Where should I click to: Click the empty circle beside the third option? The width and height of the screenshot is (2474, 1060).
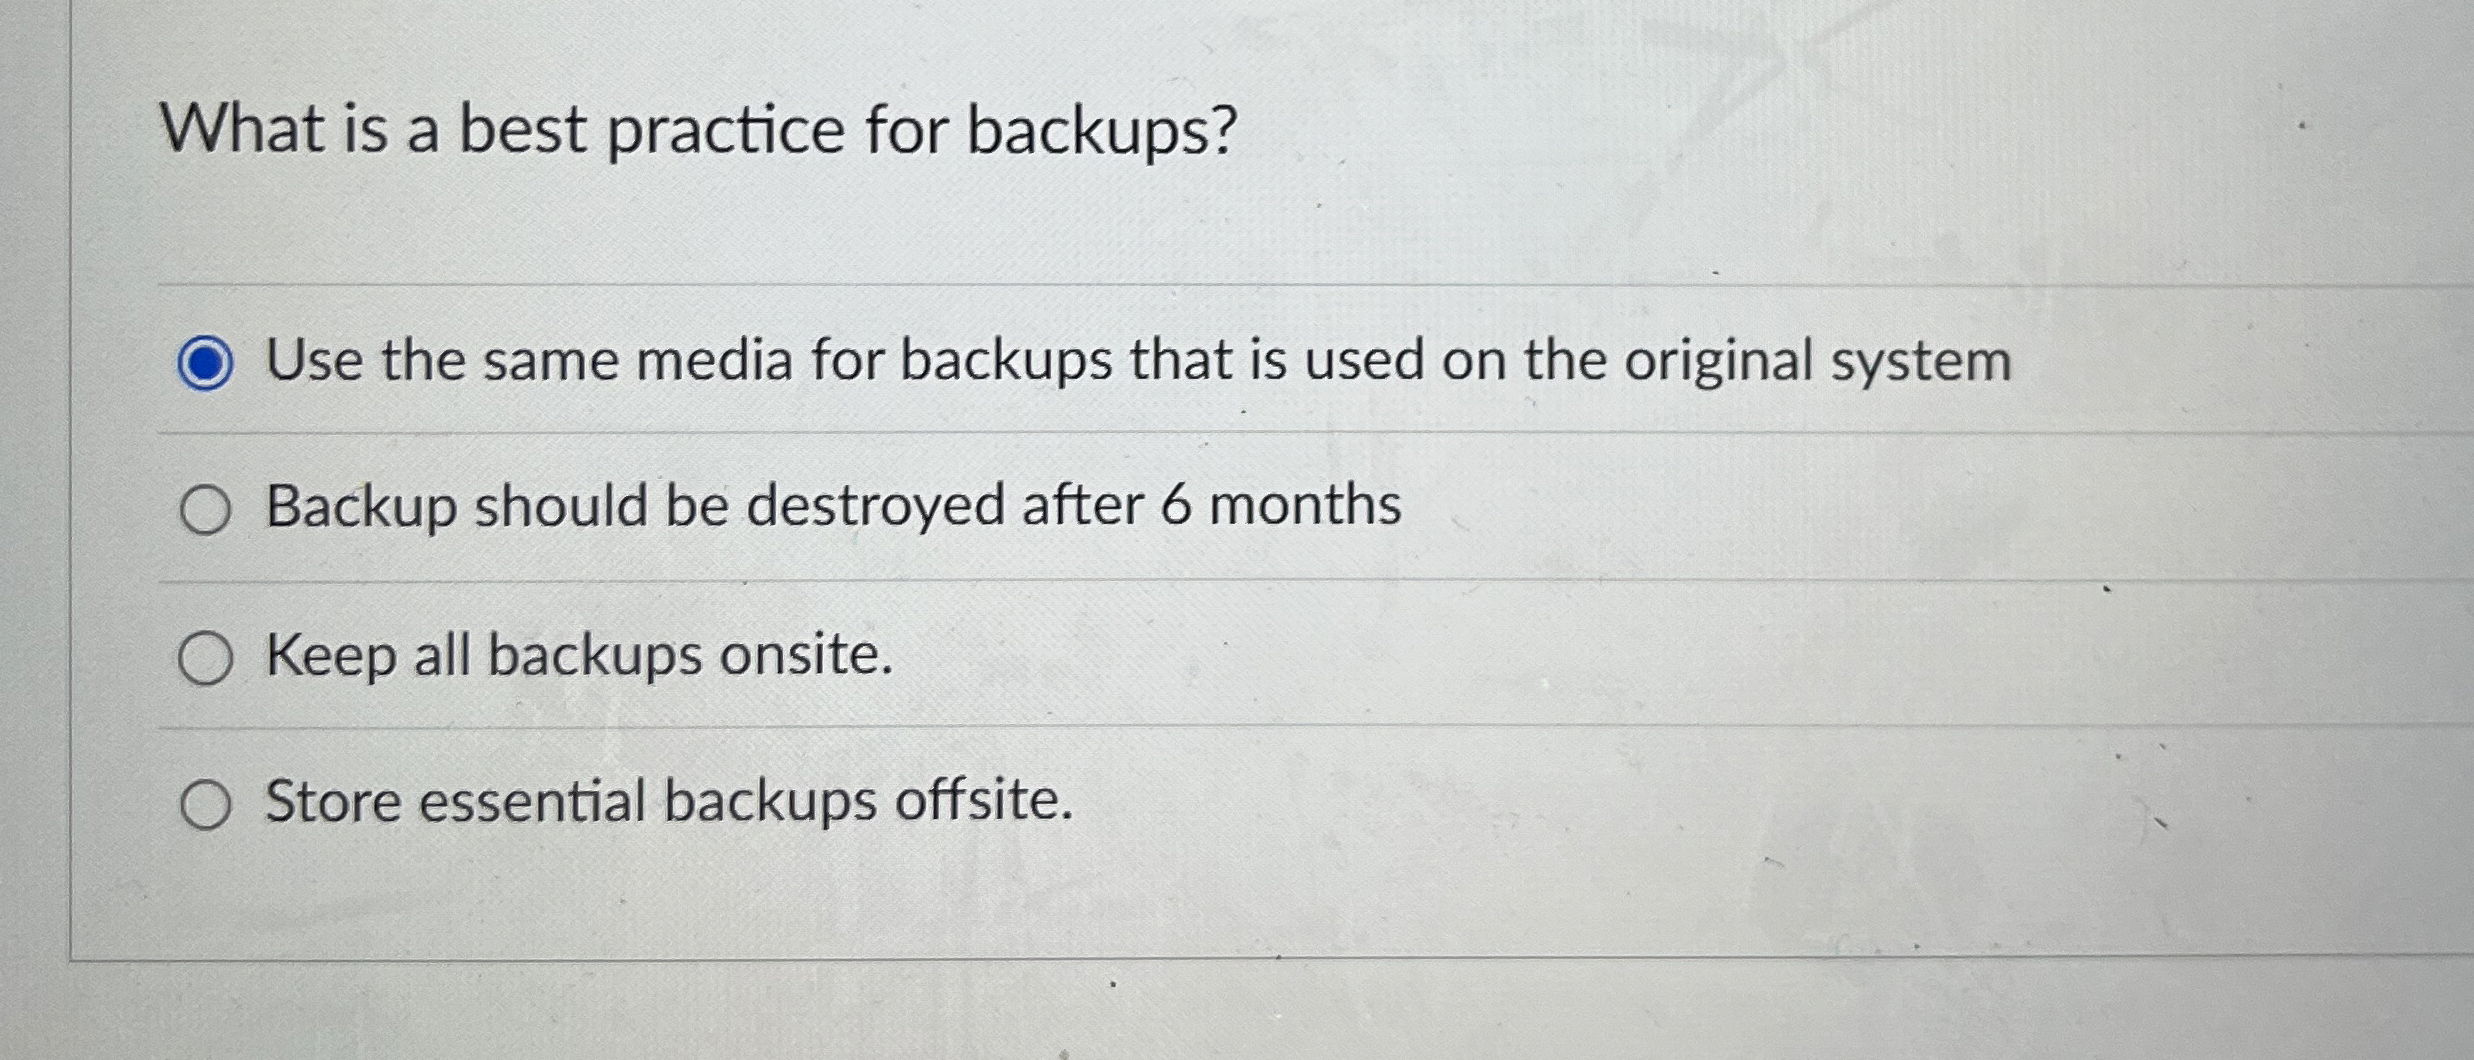(207, 657)
